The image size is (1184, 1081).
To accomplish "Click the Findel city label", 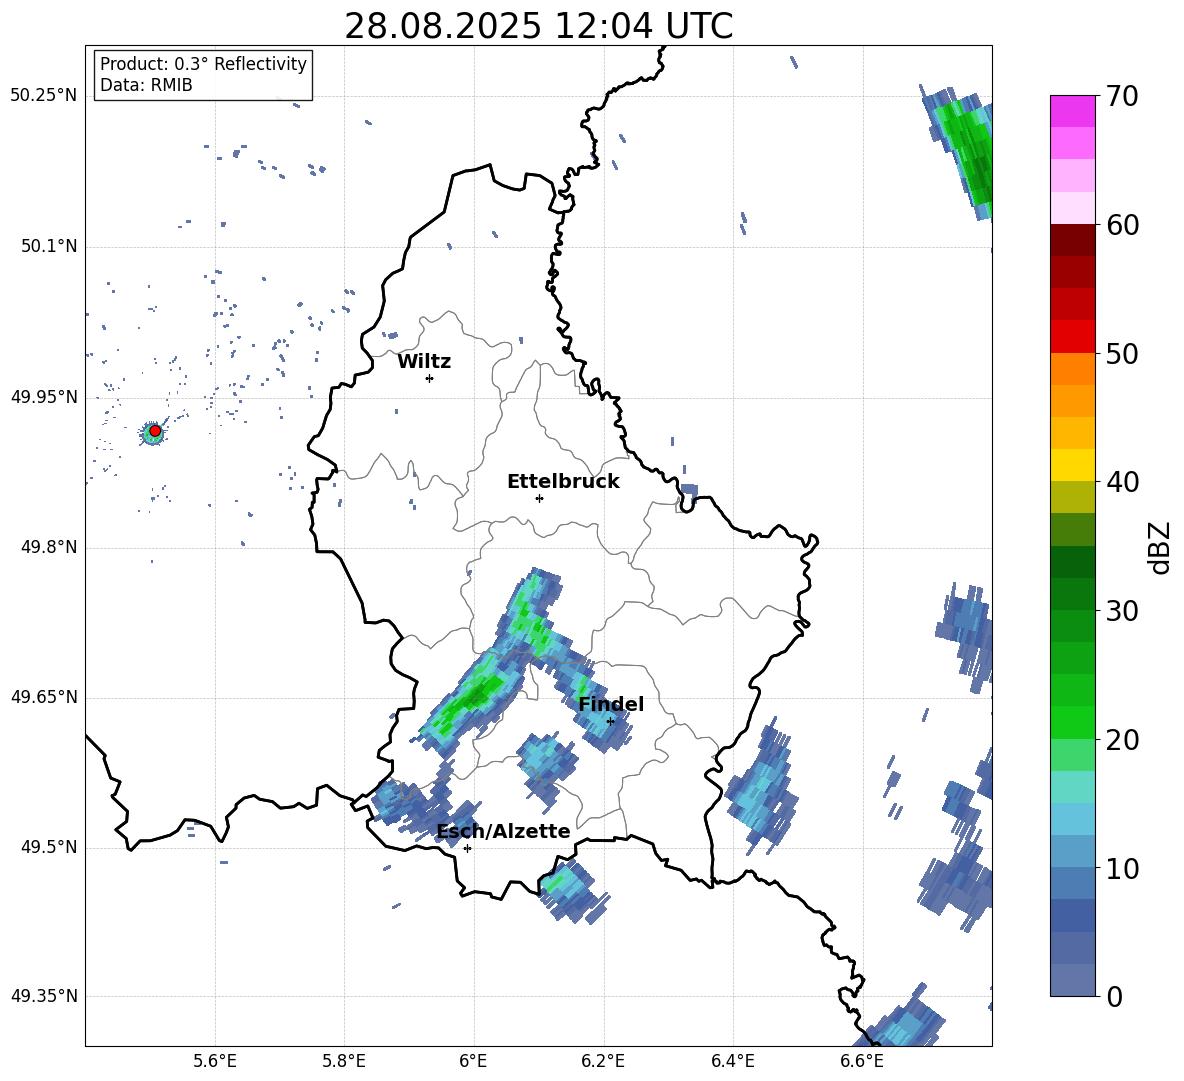I will [611, 704].
